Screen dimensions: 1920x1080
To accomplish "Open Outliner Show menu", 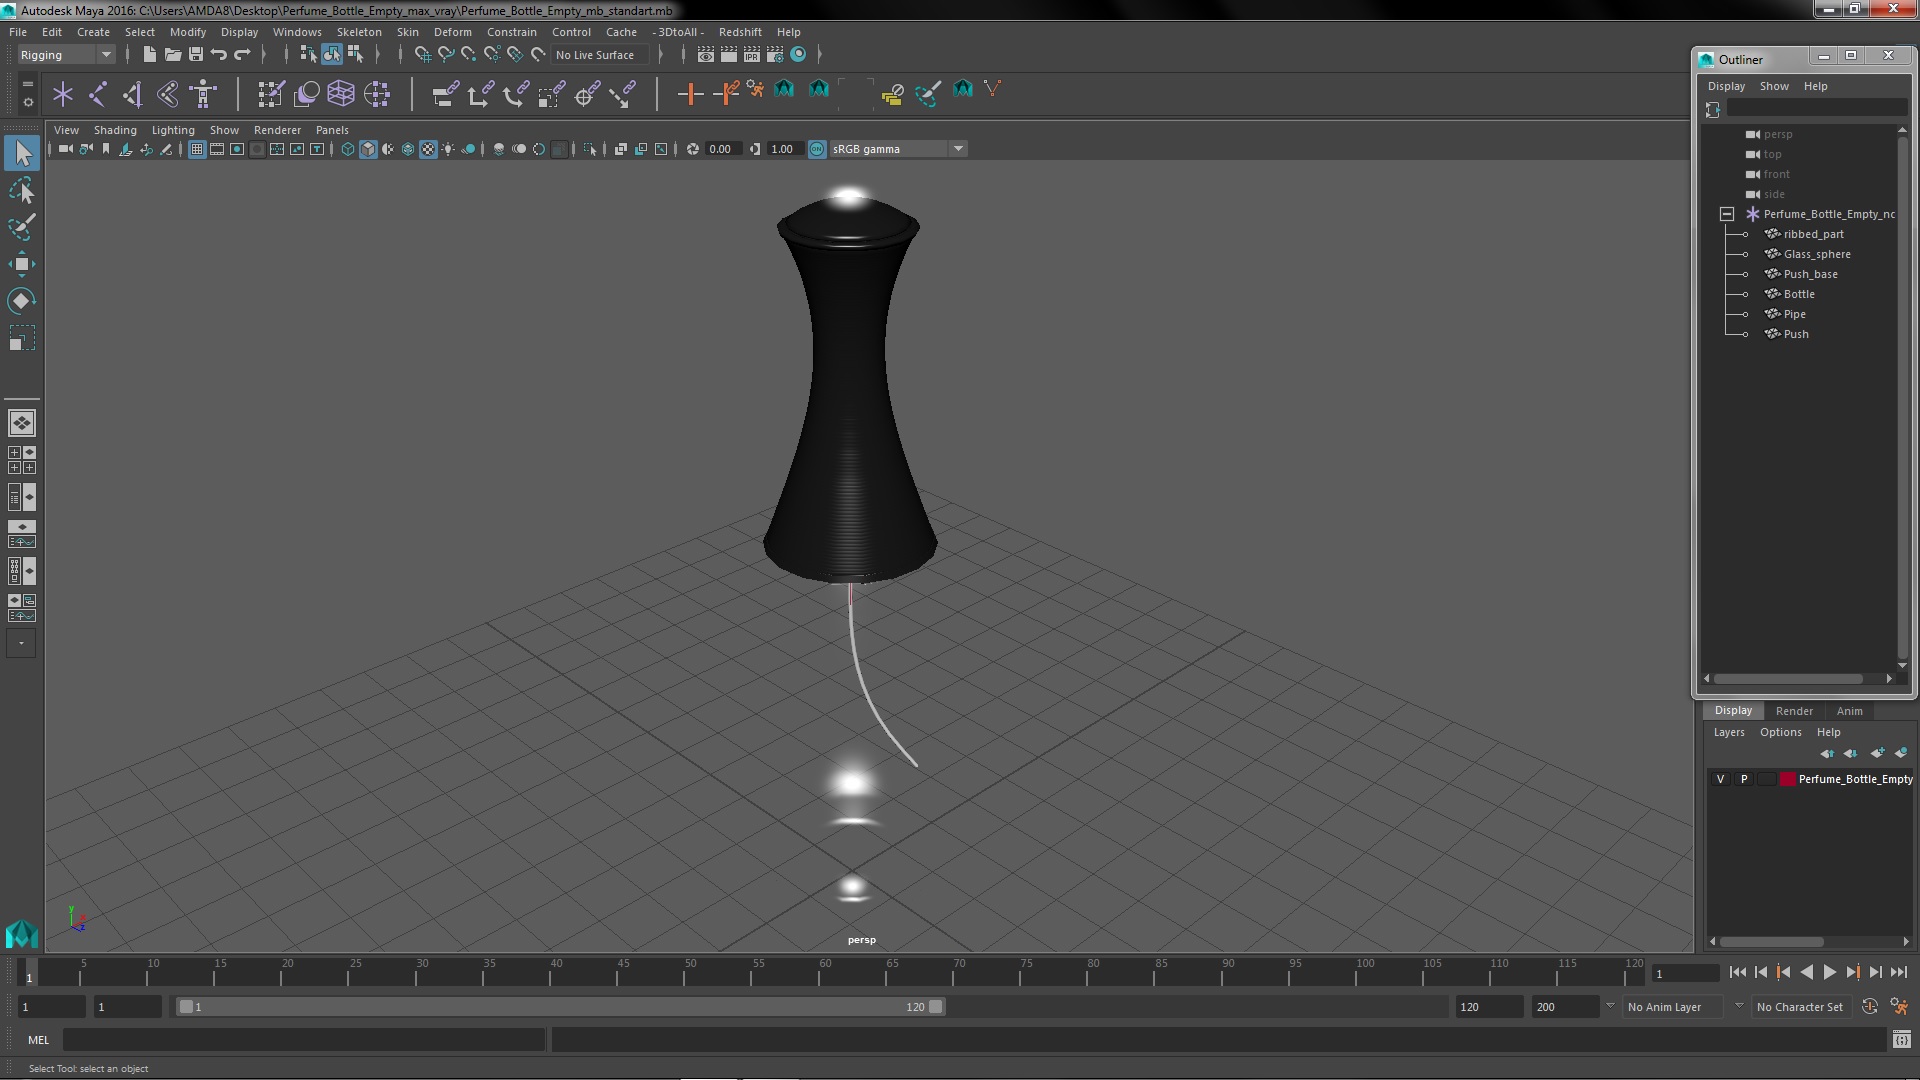I will 1774,86.
